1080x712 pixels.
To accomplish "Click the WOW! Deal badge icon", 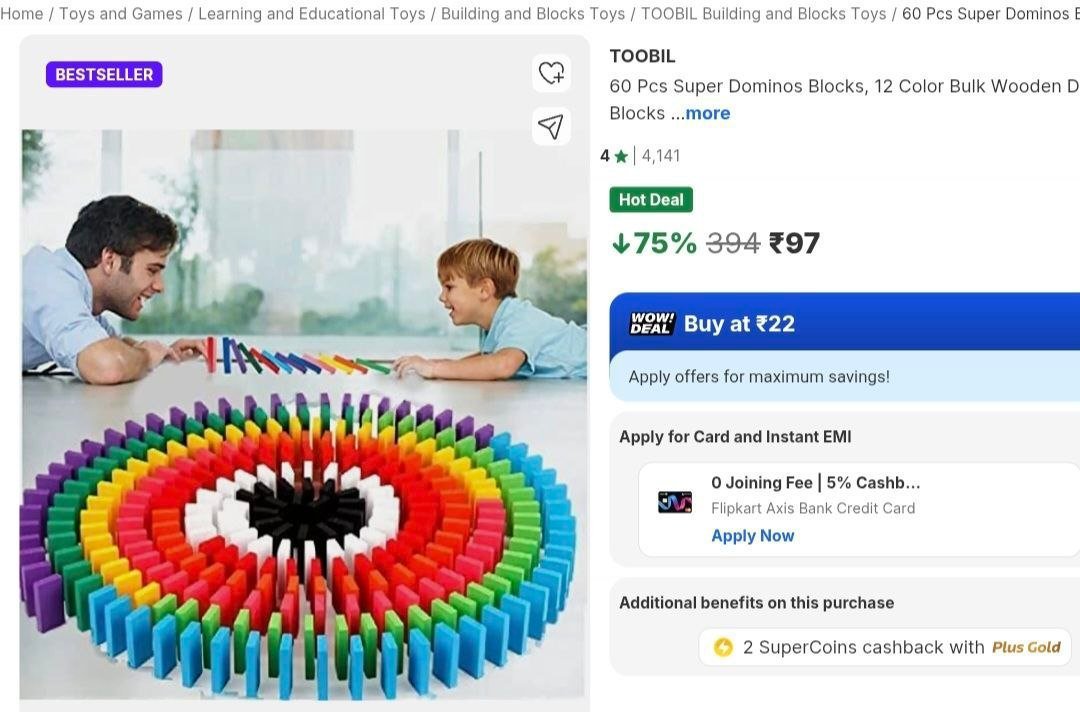I will coord(652,323).
